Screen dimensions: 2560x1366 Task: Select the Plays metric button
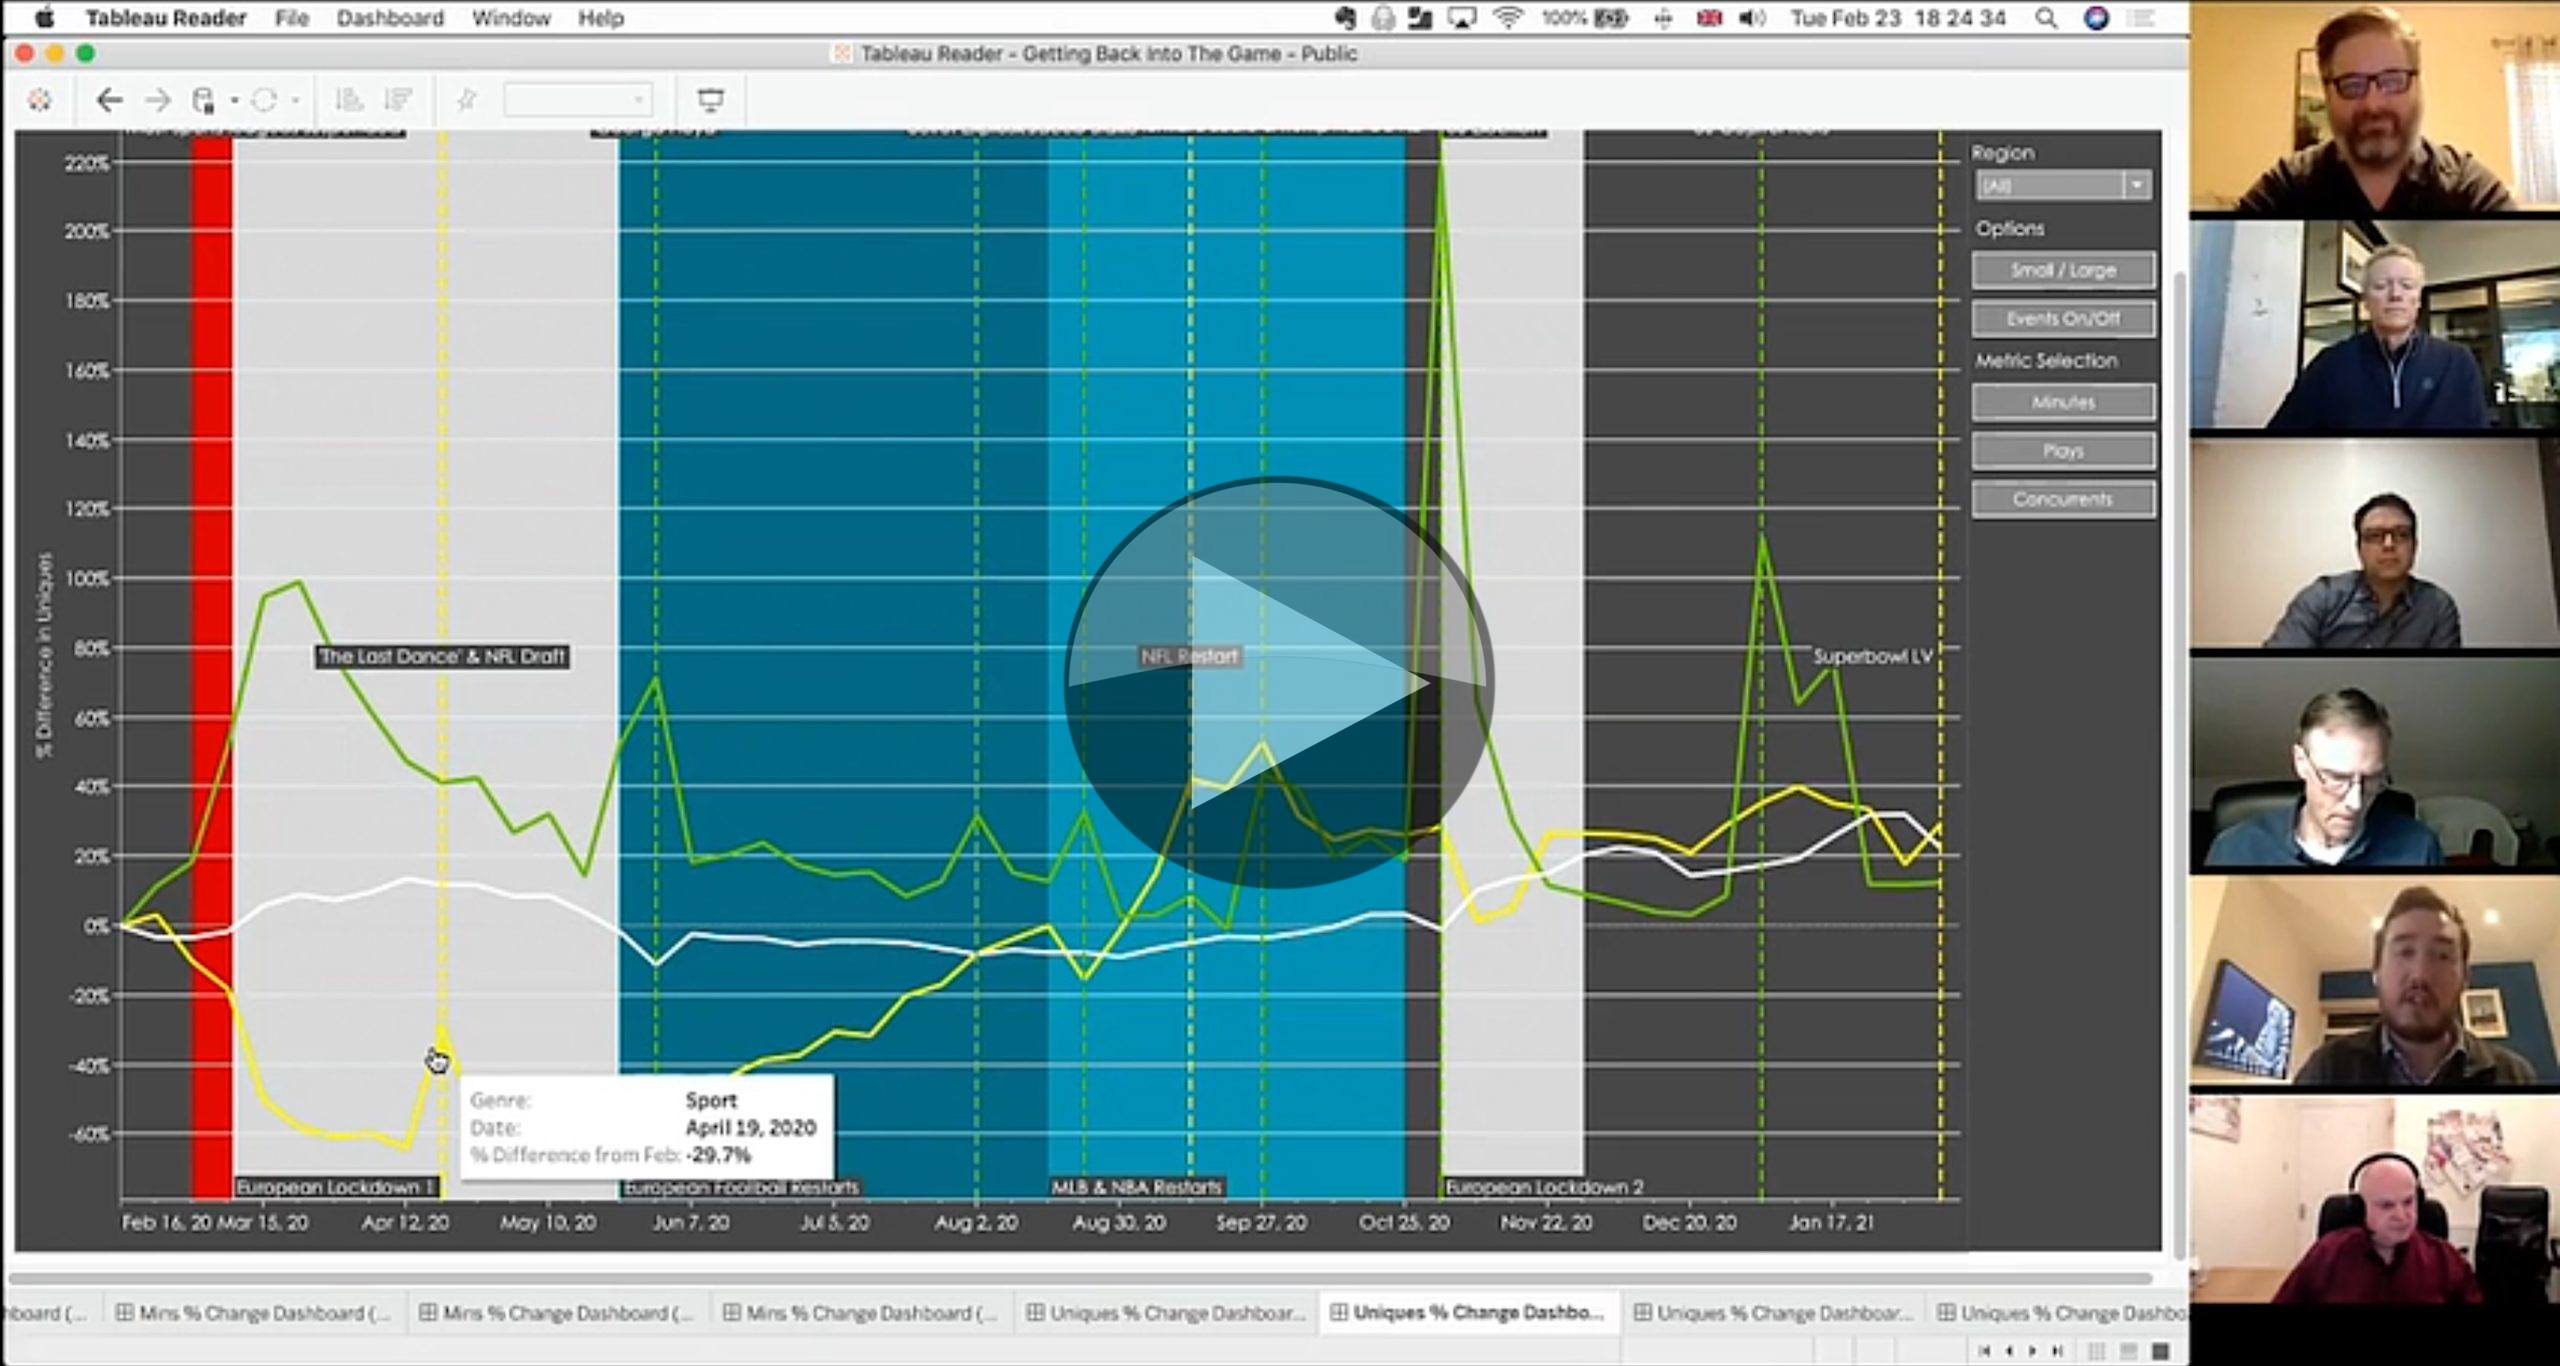click(2063, 451)
